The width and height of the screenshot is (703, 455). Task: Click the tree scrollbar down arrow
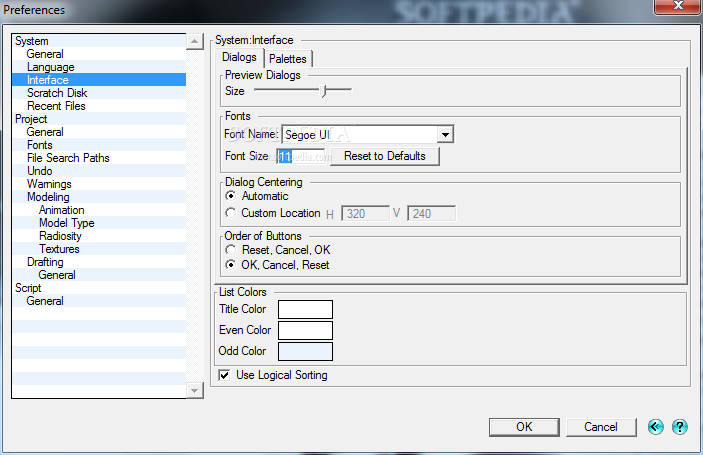click(195, 390)
